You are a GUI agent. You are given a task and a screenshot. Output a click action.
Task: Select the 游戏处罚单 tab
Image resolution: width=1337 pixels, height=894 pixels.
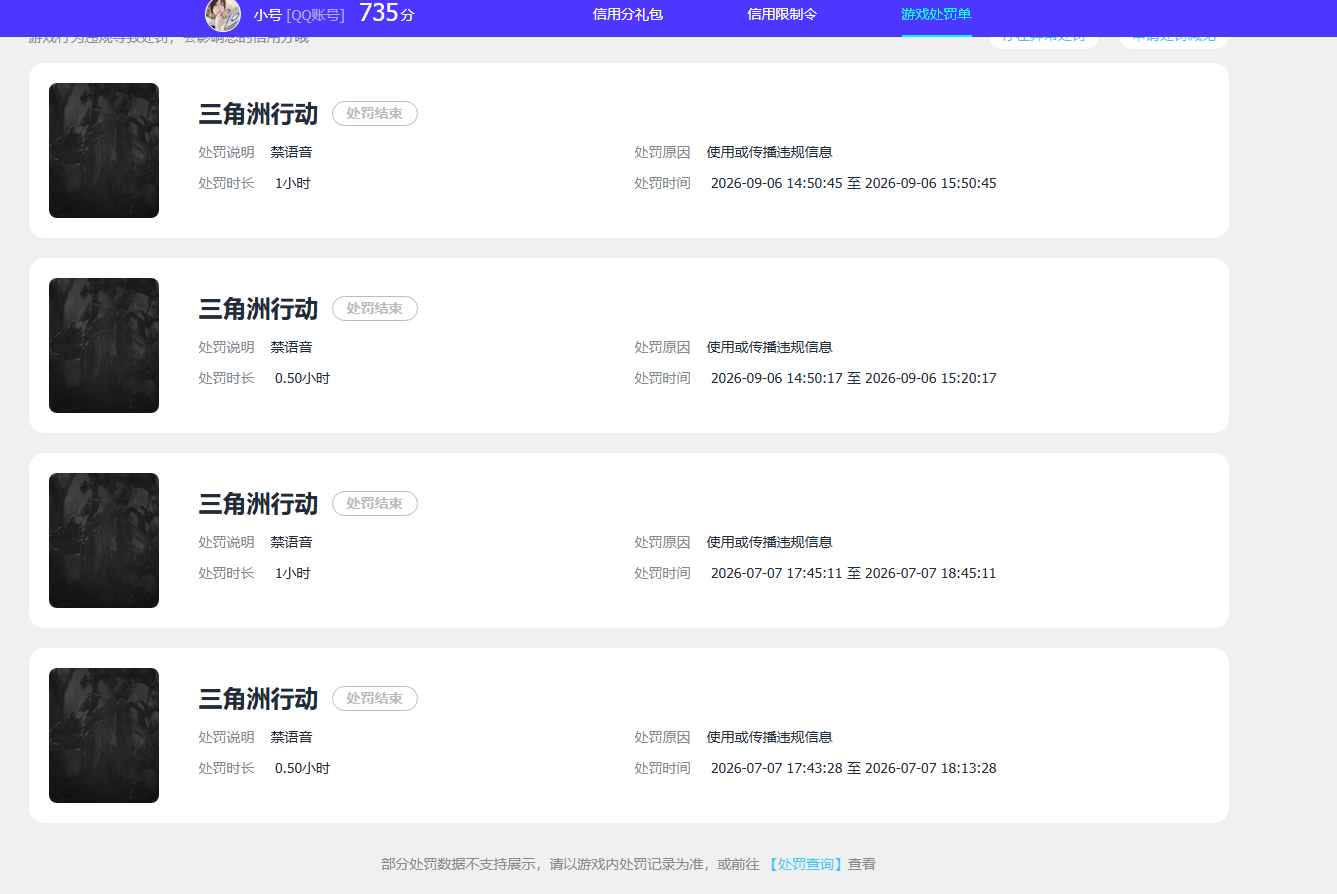(x=936, y=15)
